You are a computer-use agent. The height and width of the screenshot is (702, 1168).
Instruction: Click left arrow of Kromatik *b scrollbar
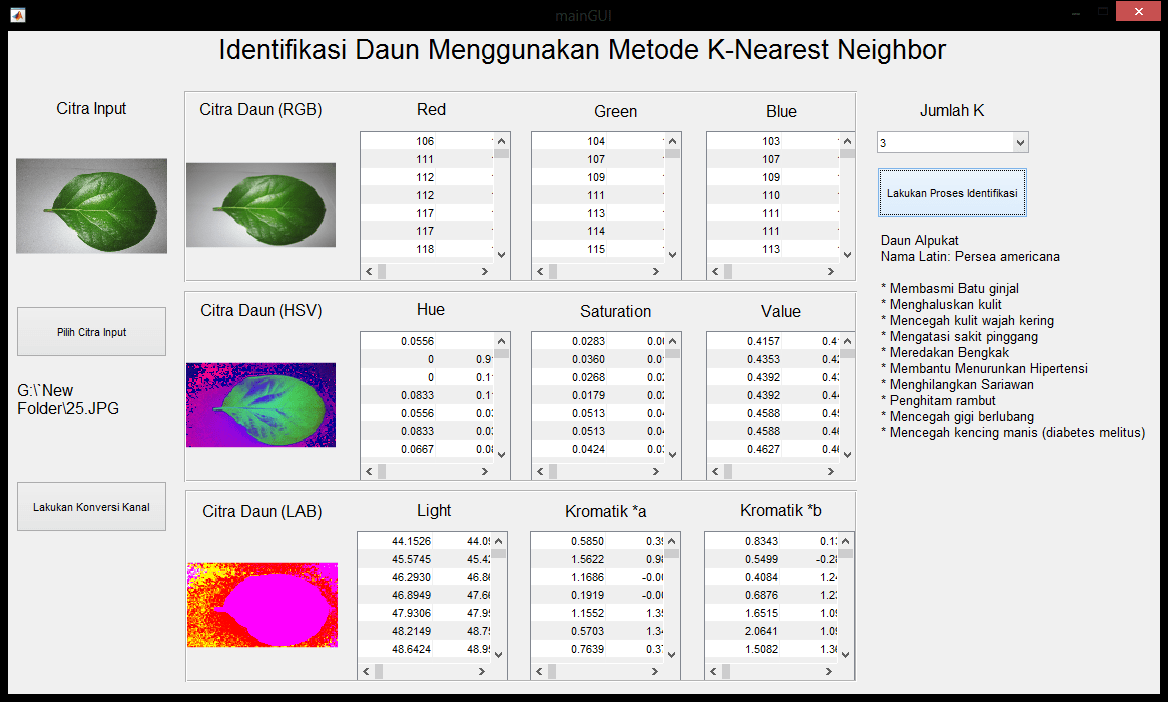(715, 671)
